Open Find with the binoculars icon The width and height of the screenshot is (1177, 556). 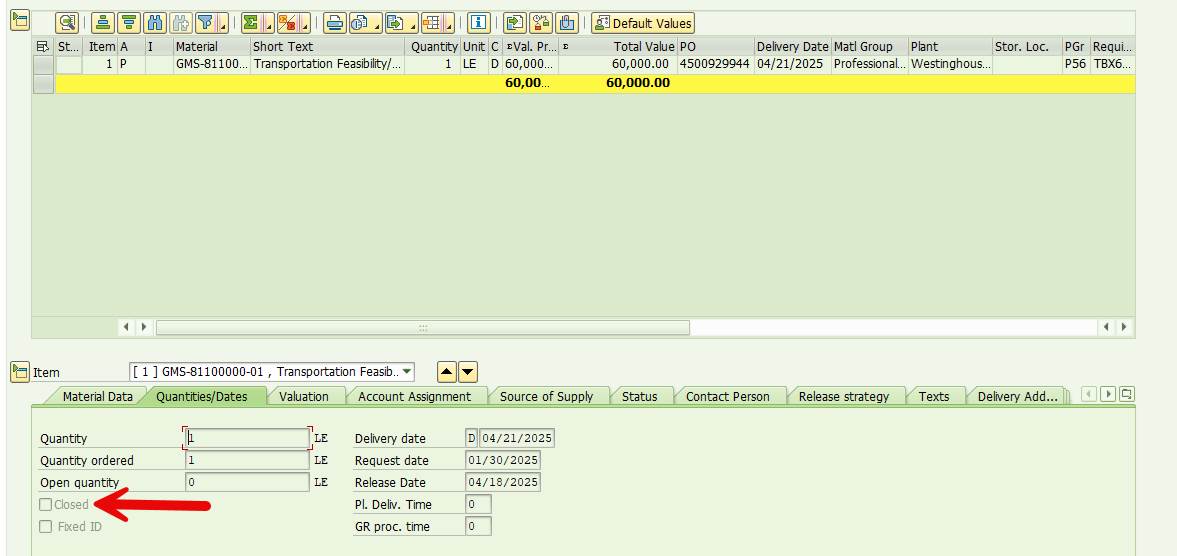[x=155, y=23]
